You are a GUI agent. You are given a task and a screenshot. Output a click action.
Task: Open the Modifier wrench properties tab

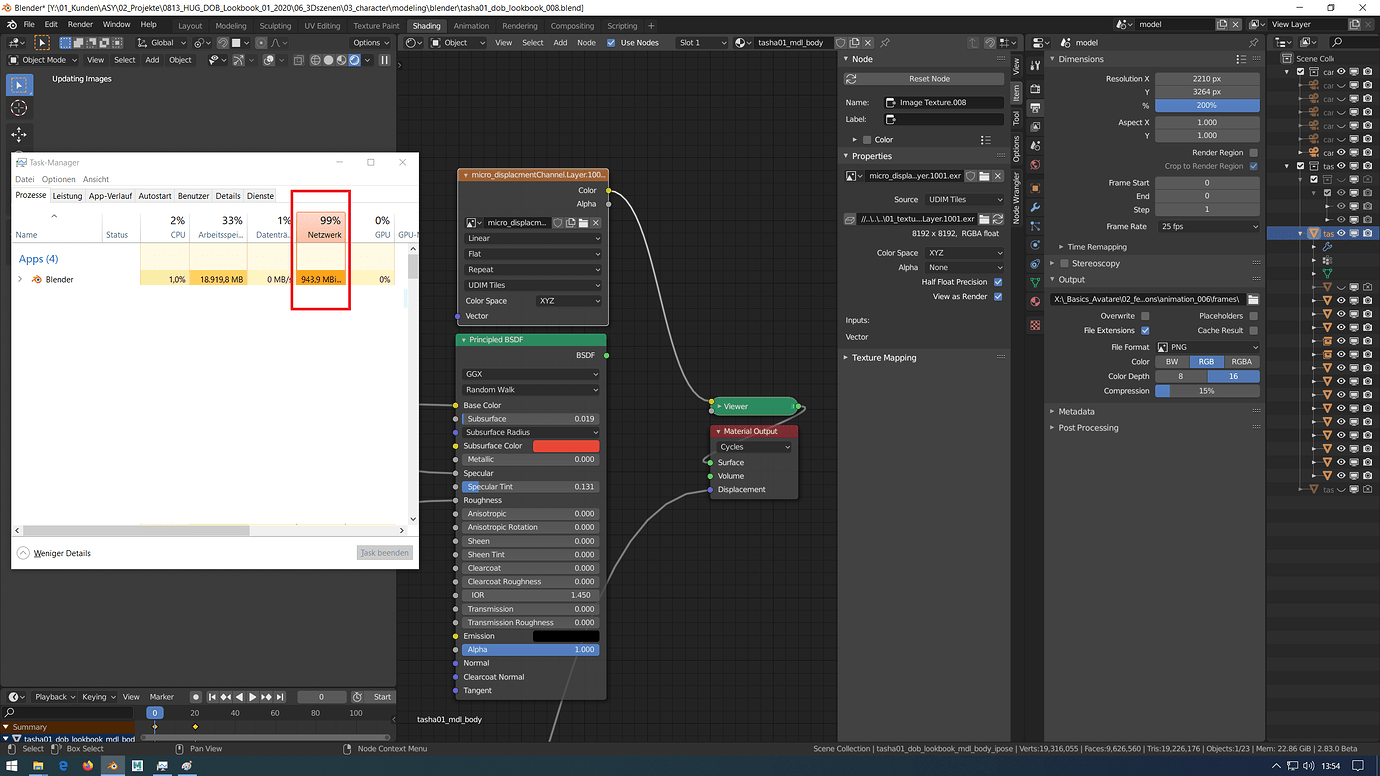pos(1035,207)
